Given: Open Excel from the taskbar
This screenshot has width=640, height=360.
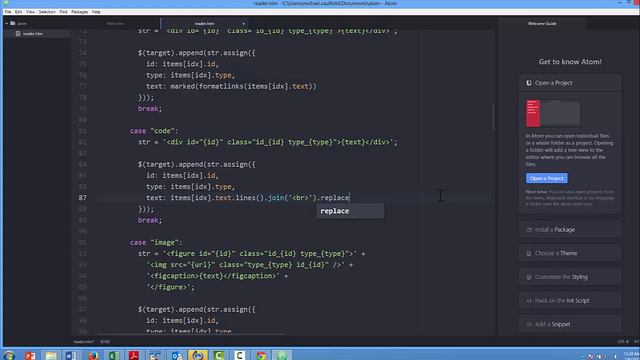Looking at the screenshot, I should pyautogui.click(x=113, y=355).
